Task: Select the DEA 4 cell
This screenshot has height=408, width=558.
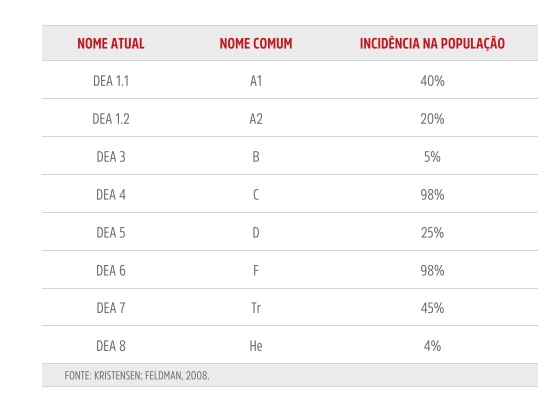Action: pos(111,195)
